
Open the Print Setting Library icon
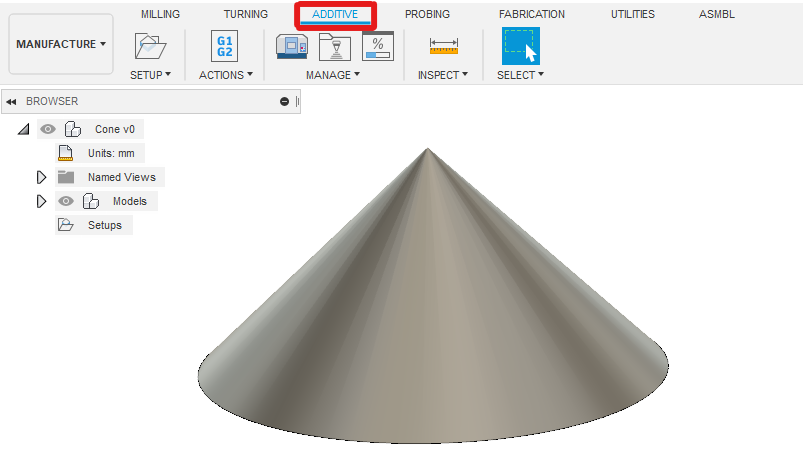pyautogui.click(x=334, y=47)
